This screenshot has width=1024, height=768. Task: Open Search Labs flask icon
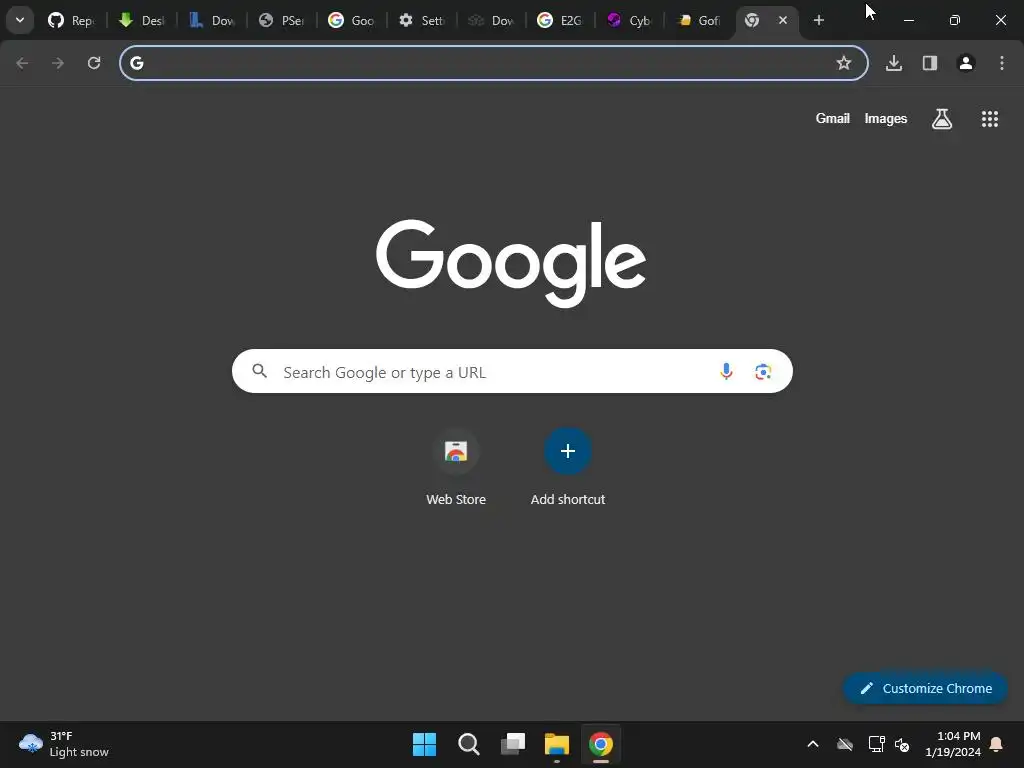(x=942, y=119)
